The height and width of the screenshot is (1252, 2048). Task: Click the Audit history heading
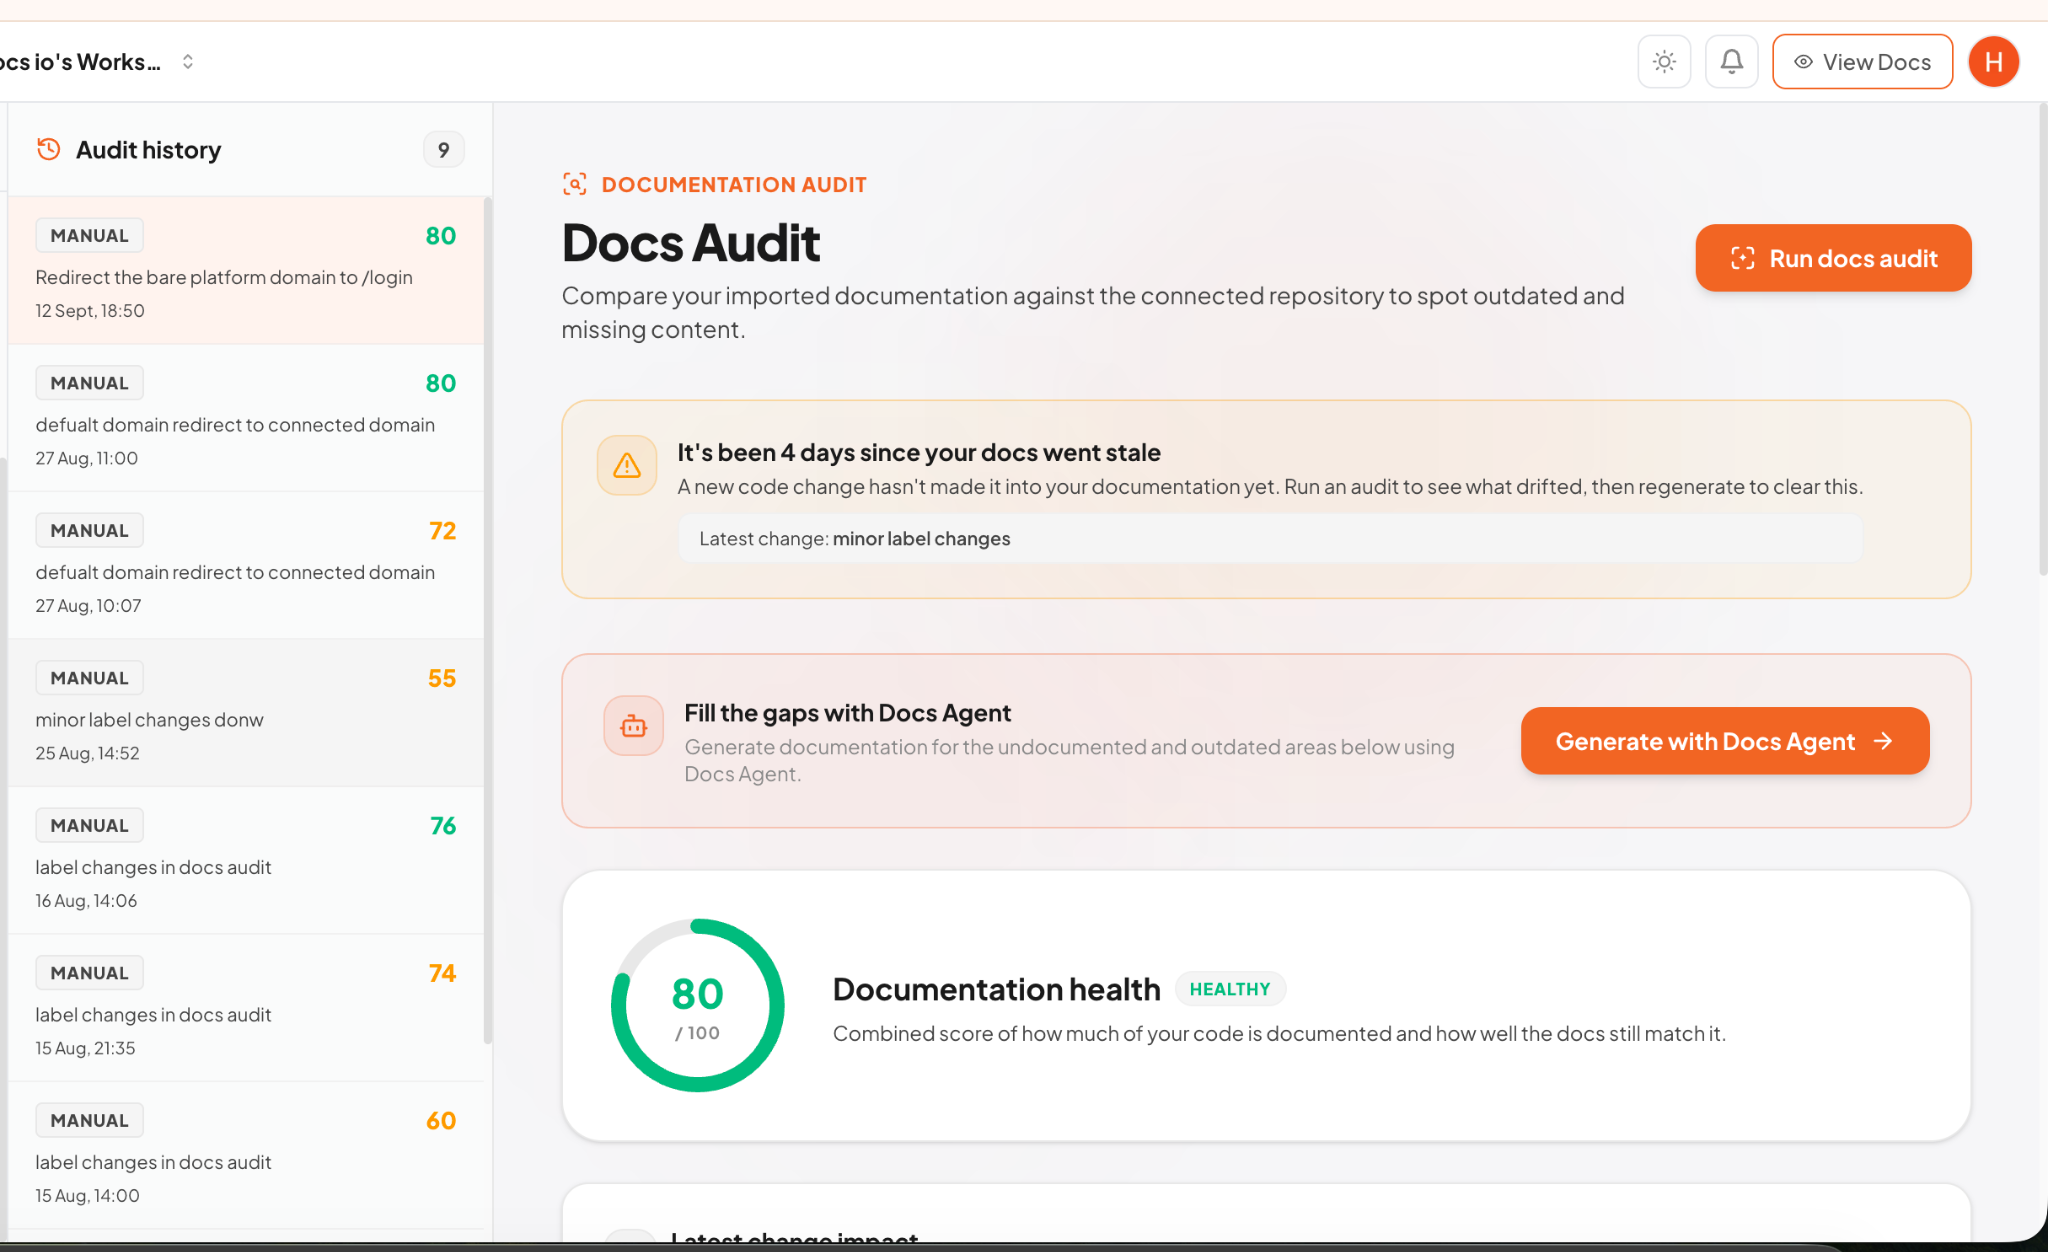coord(149,150)
